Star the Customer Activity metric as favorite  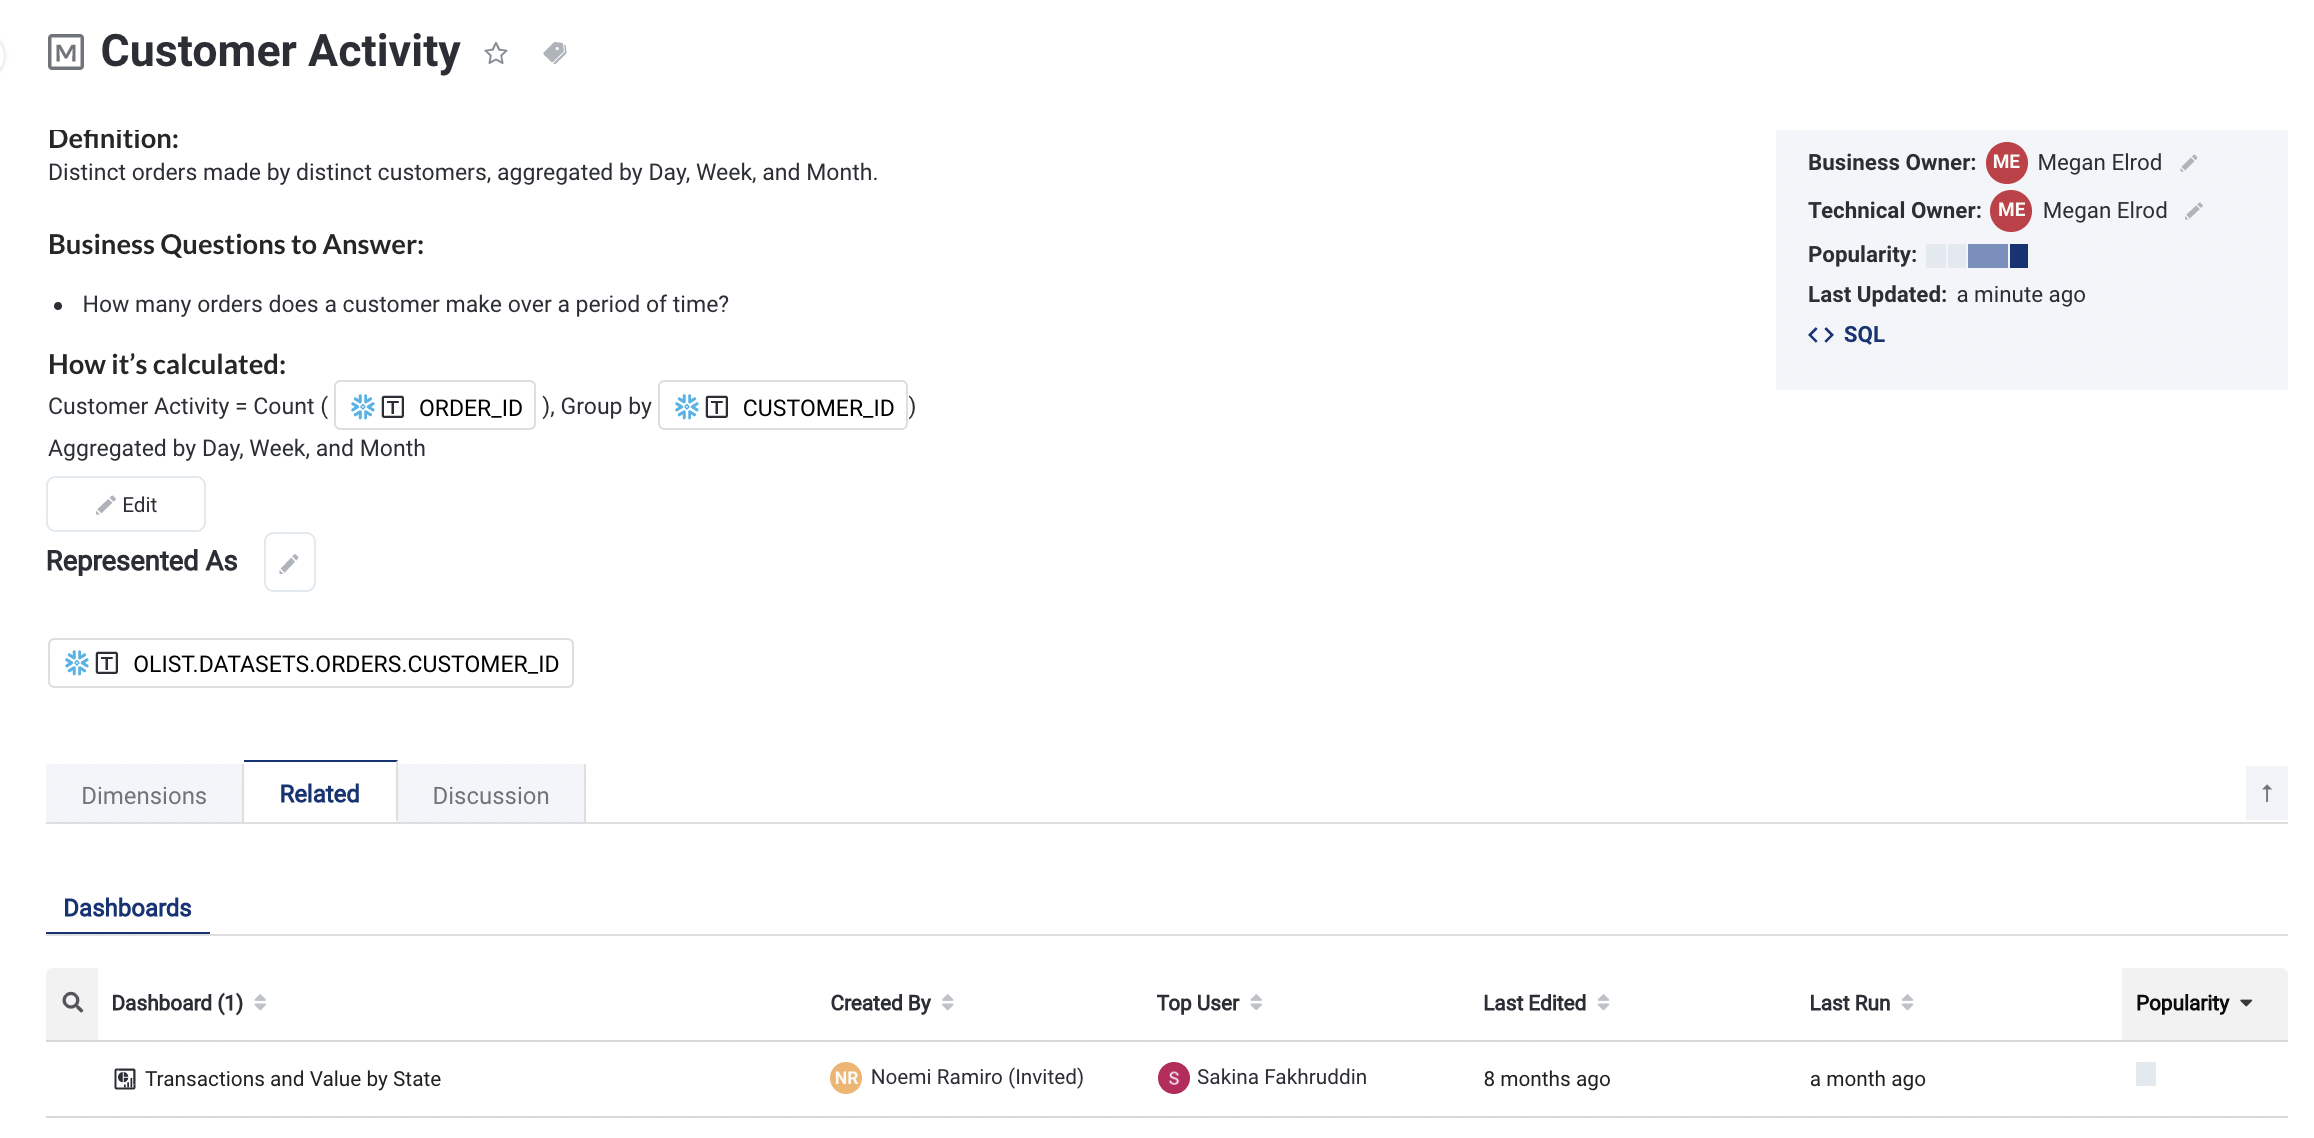click(x=496, y=53)
